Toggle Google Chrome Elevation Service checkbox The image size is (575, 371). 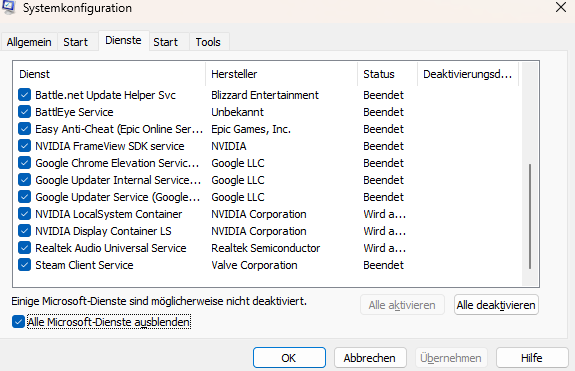[x=24, y=163]
